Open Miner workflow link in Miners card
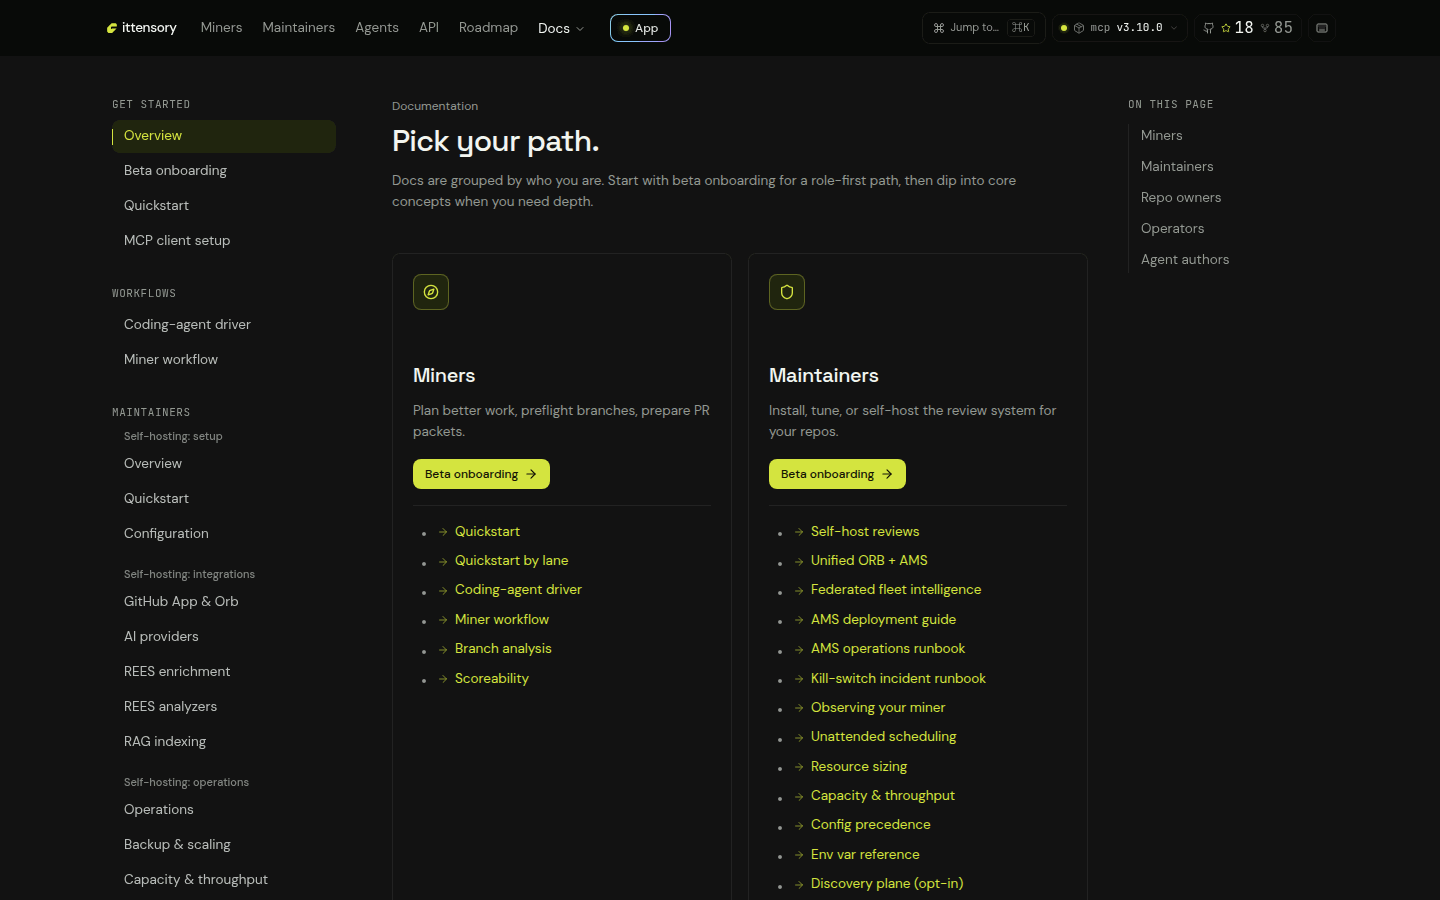The width and height of the screenshot is (1440, 900). coord(502,620)
